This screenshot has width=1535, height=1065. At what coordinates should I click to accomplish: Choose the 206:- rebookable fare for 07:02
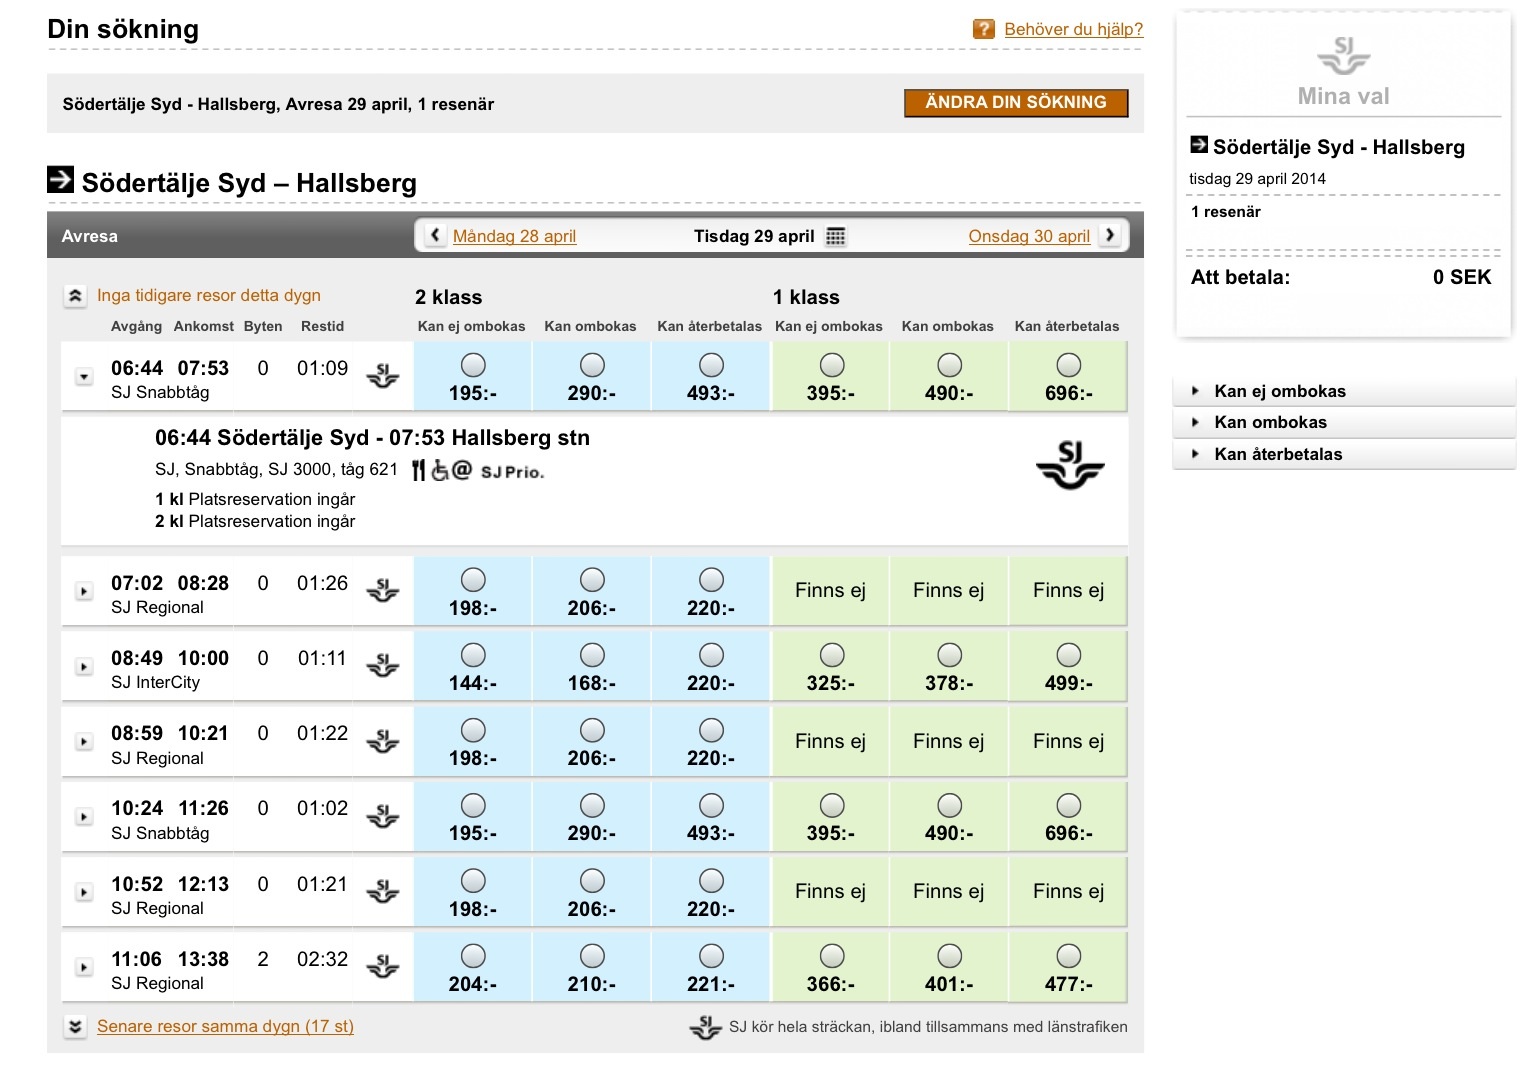point(592,581)
